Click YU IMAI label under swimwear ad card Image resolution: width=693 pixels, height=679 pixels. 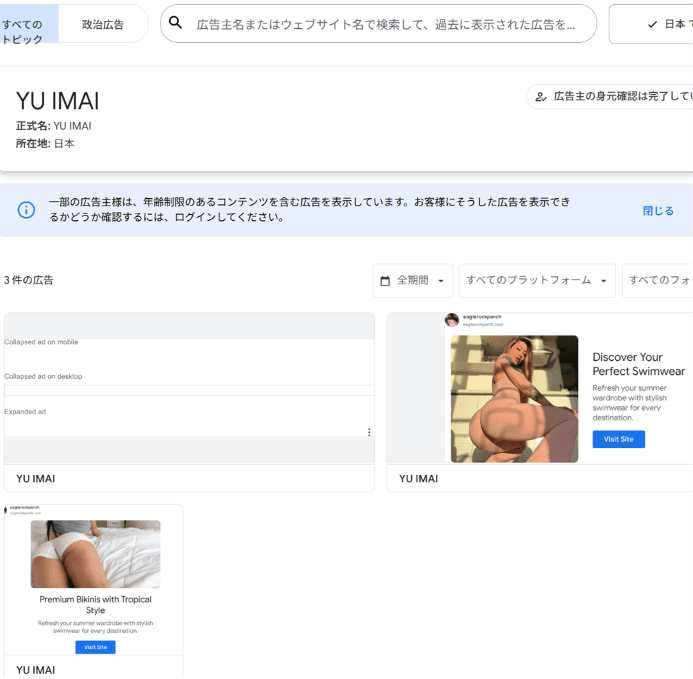tap(419, 479)
